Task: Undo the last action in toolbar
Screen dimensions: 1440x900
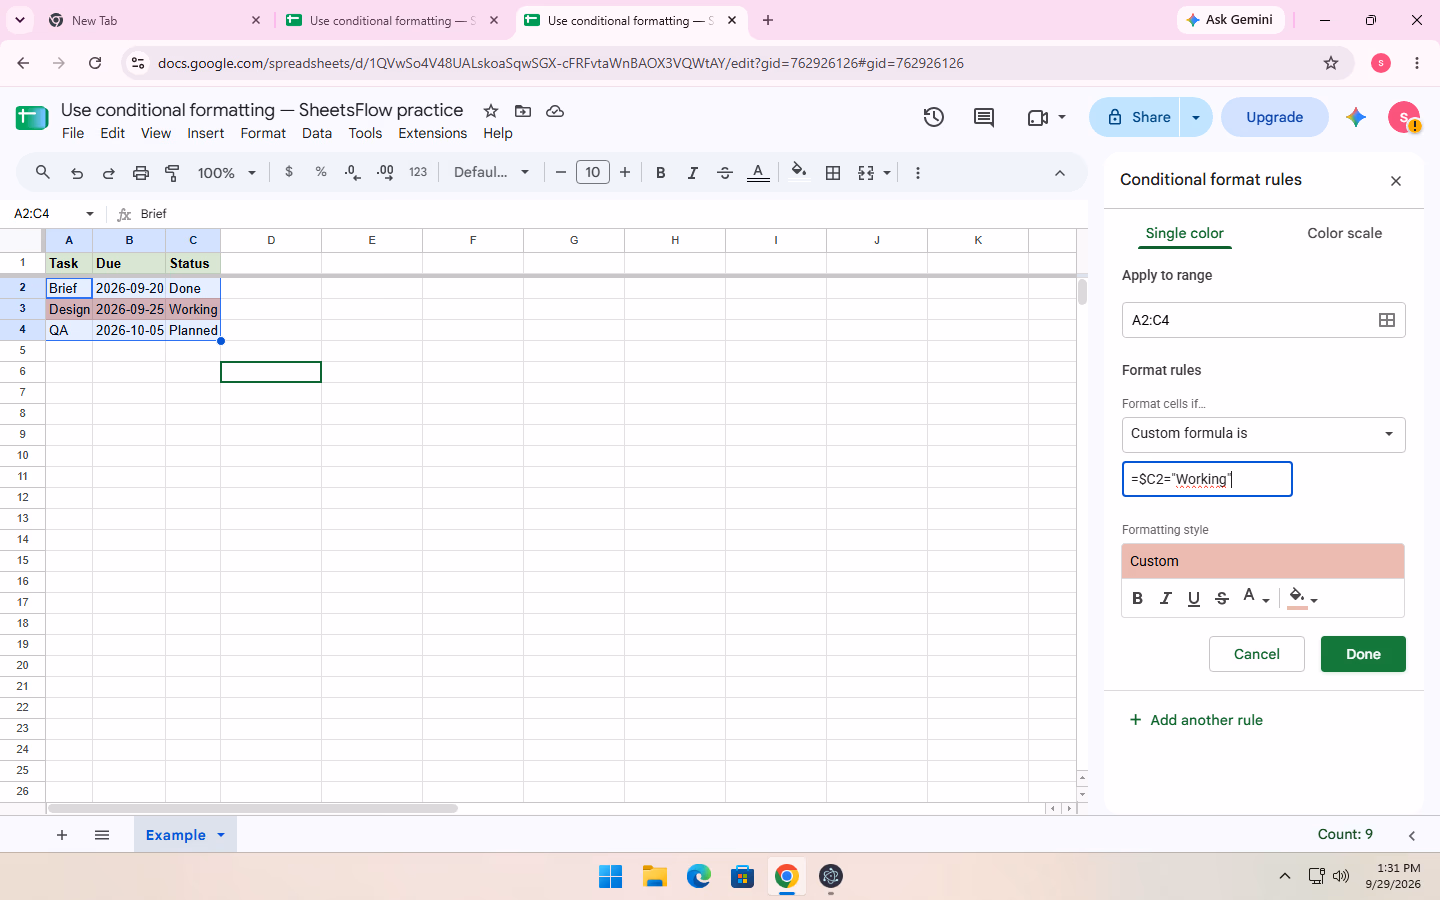Action: point(77,173)
